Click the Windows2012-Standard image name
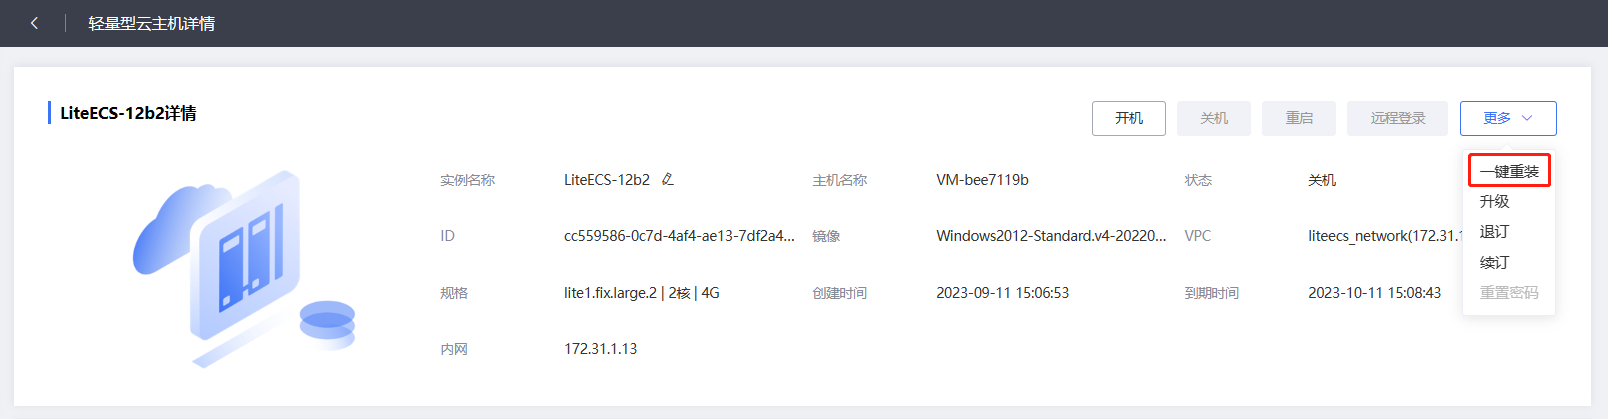Screen dimensions: 1608x419 click(x=1051, y=236)
